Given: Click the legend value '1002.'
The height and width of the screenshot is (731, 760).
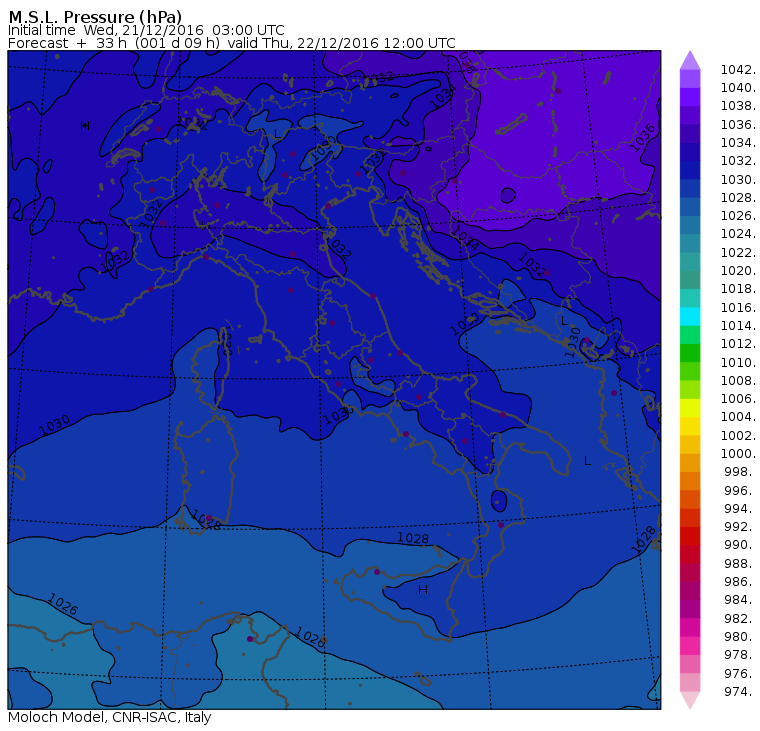Looking at the screenshot, I should [x=738, y=435].
